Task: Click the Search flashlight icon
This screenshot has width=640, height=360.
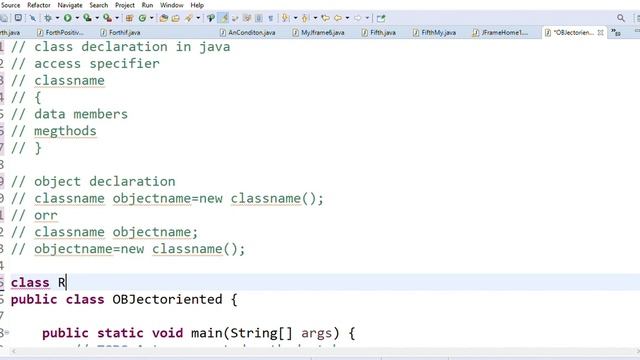Action: click(x=189, y=18)
